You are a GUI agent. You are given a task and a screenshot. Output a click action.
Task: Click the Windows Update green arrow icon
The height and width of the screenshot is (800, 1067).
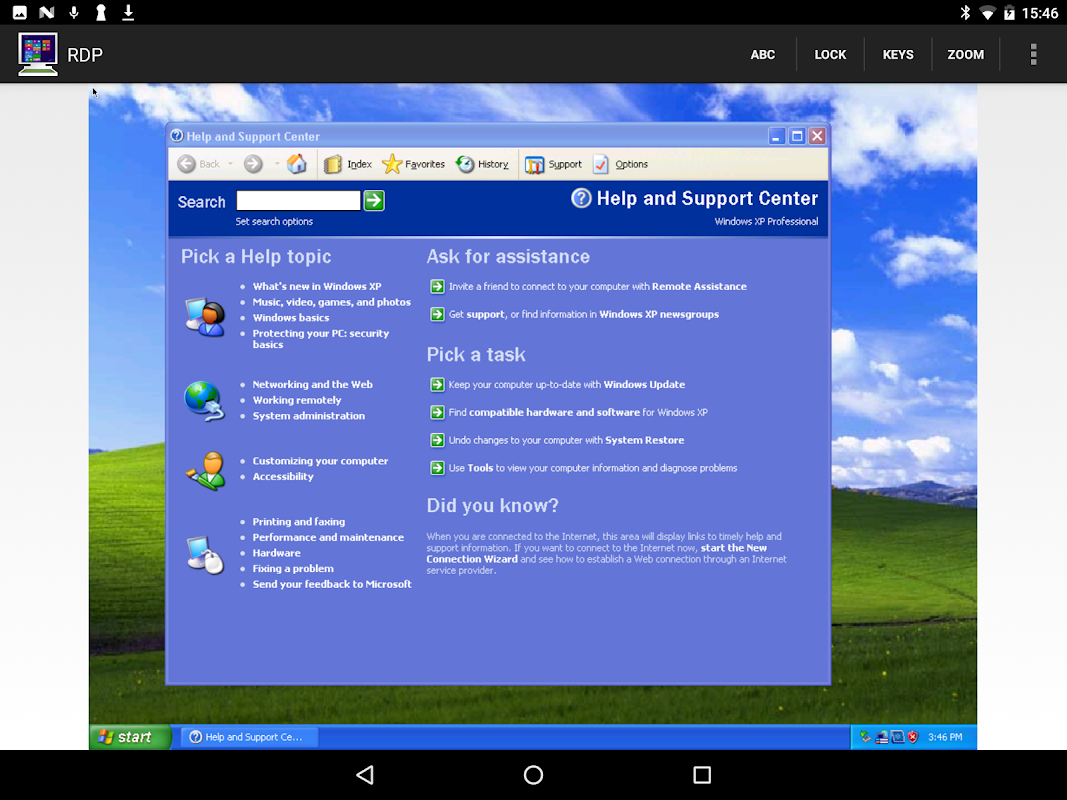(x=437, y=384)
